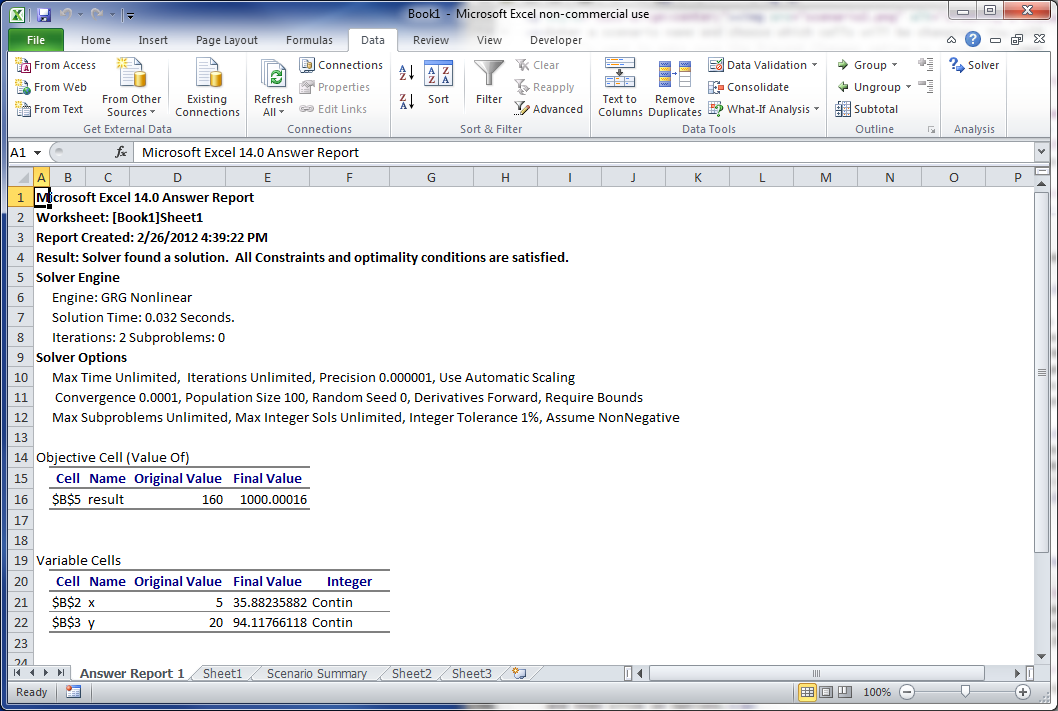Import data From Text
Image resolution: width=1058 pixels, height=711 pixels.
coord(49,109)
